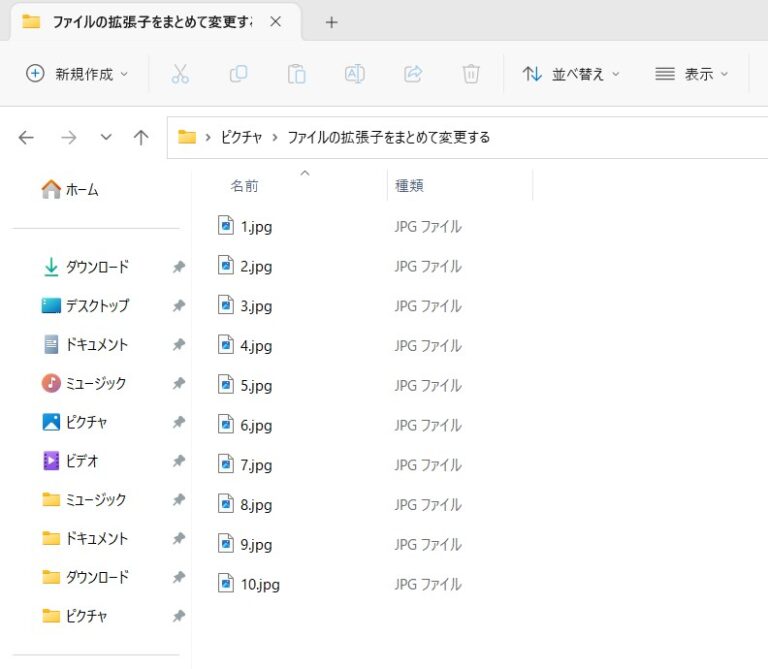The width and height of the screenshot is (768, 669).
Task: Click the Copy icon in toolbar
Action: coord(238,74)
